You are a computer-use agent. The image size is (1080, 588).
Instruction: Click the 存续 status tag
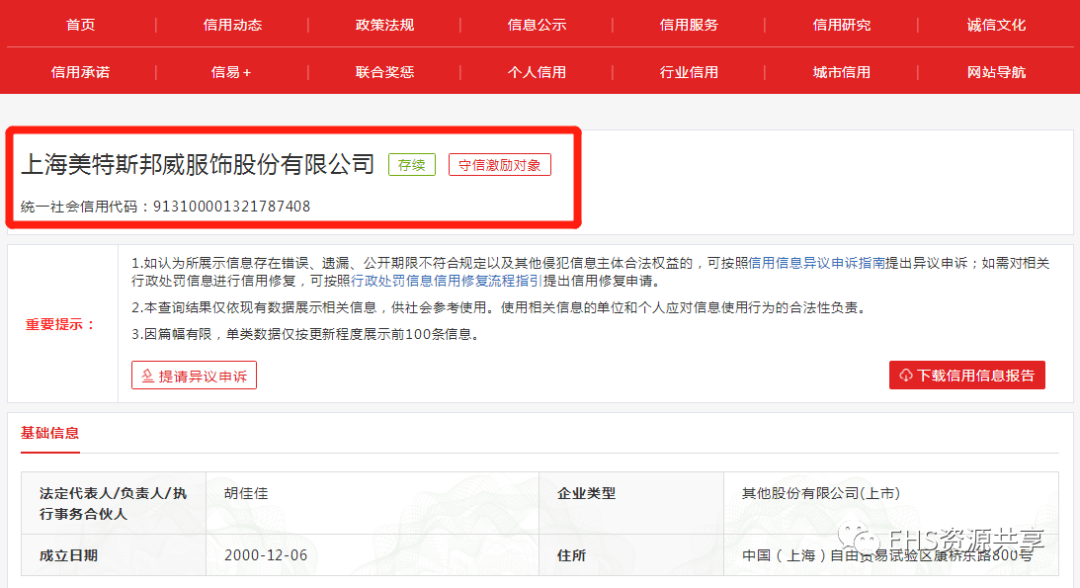(412, 165)
